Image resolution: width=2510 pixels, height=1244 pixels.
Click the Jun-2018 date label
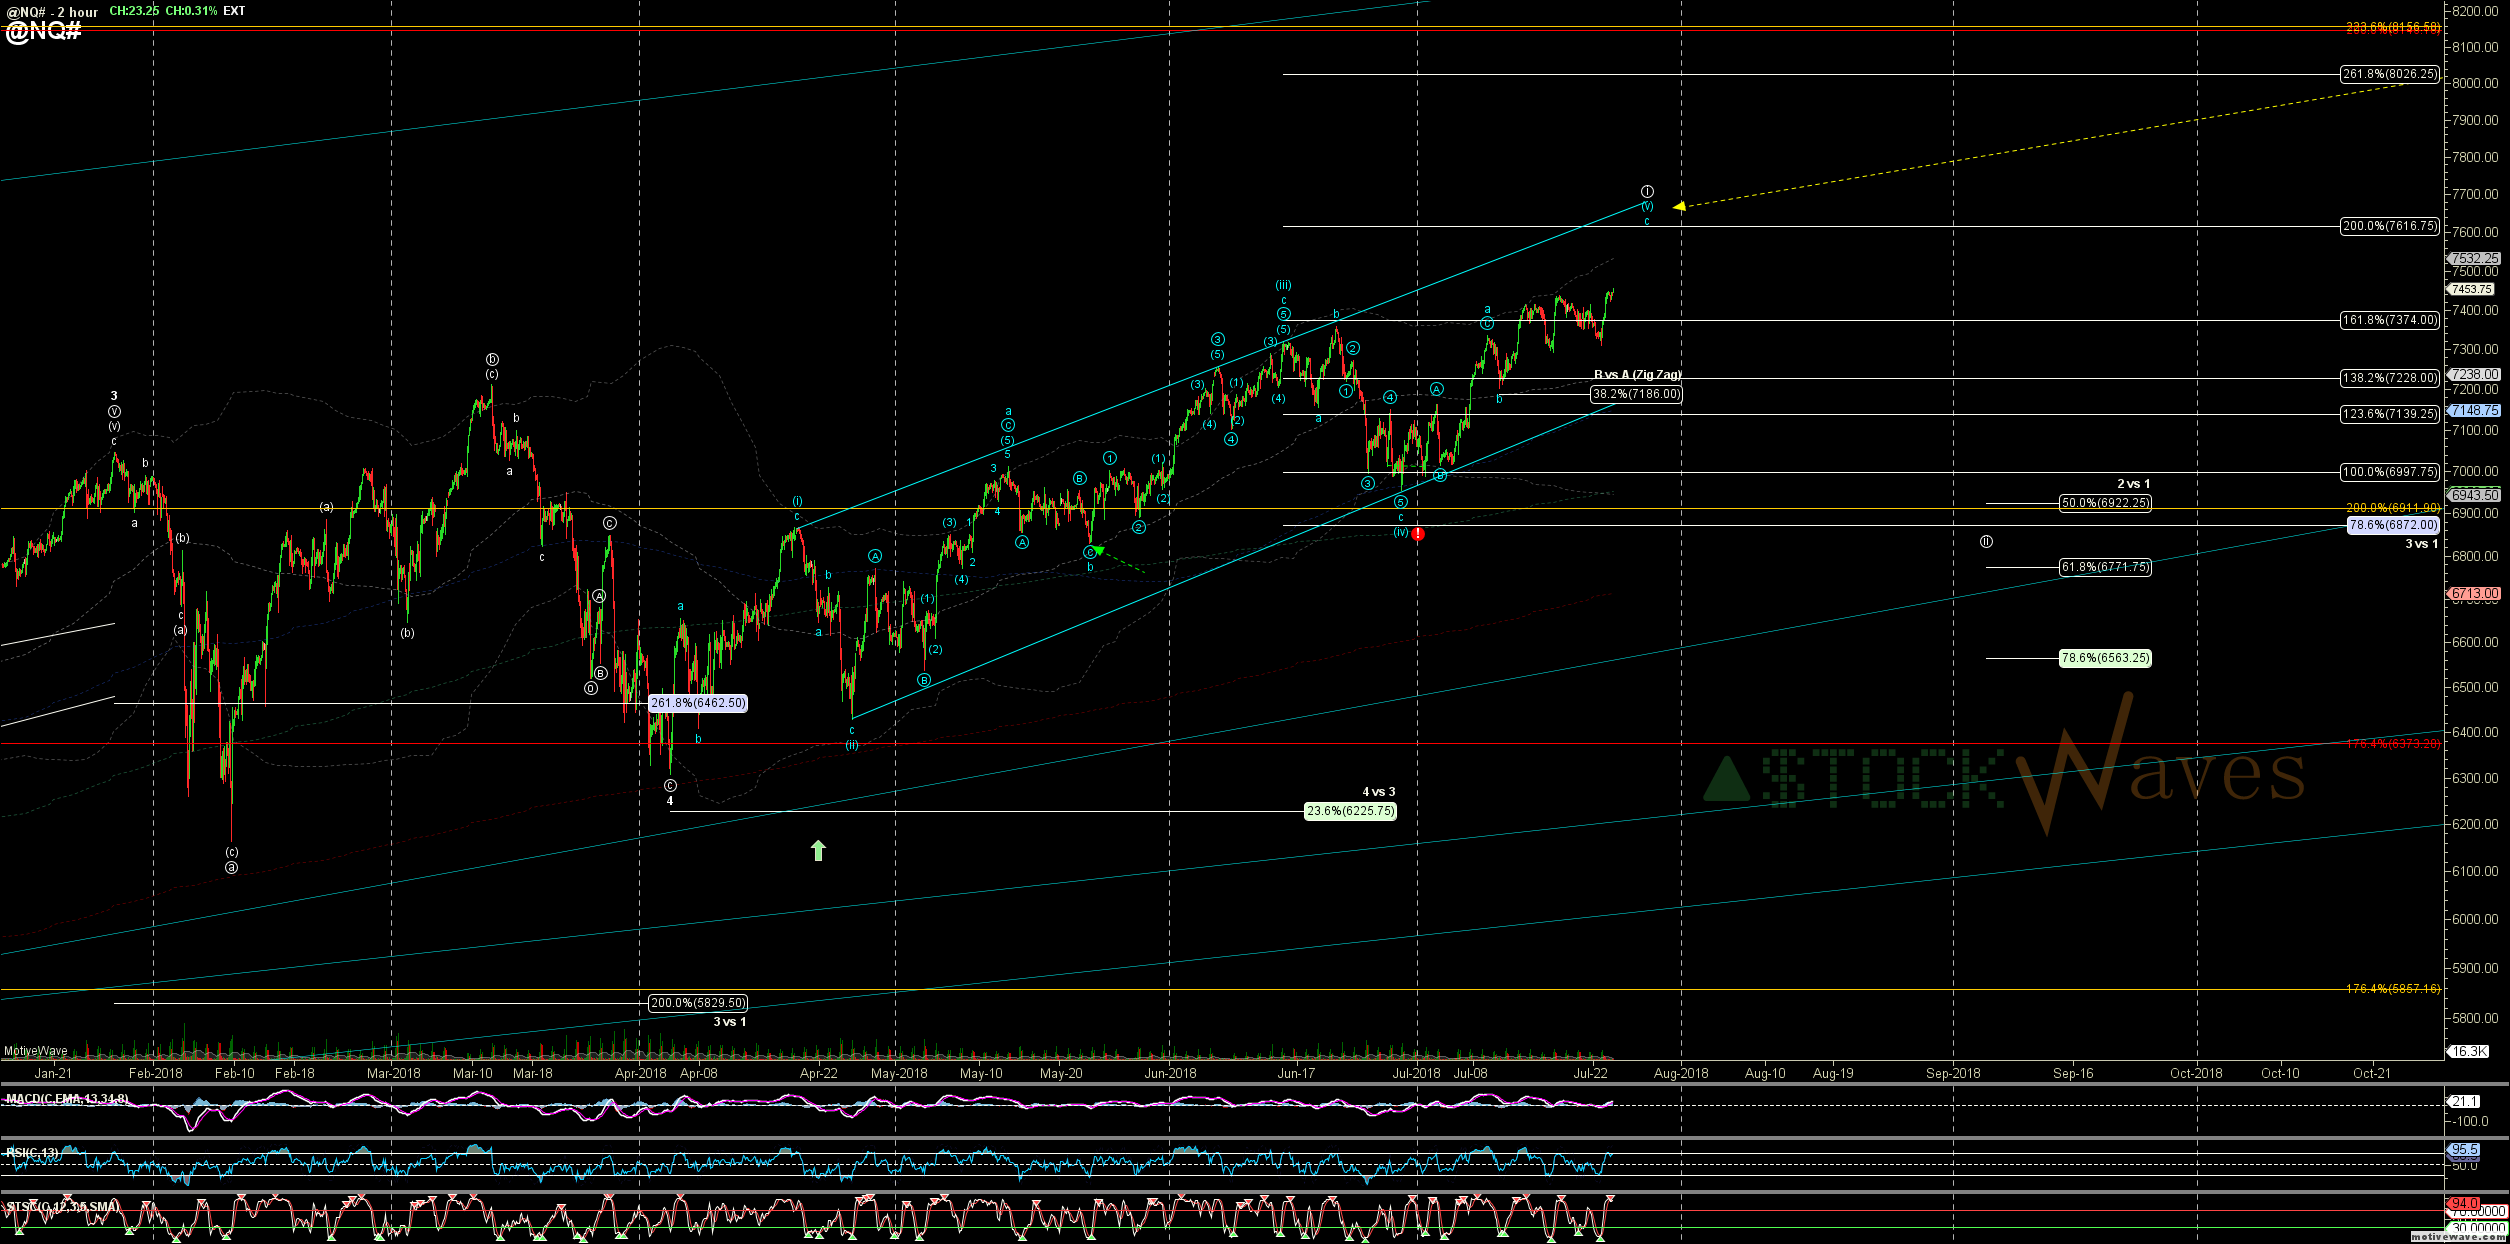(x=1170, y=1074)
